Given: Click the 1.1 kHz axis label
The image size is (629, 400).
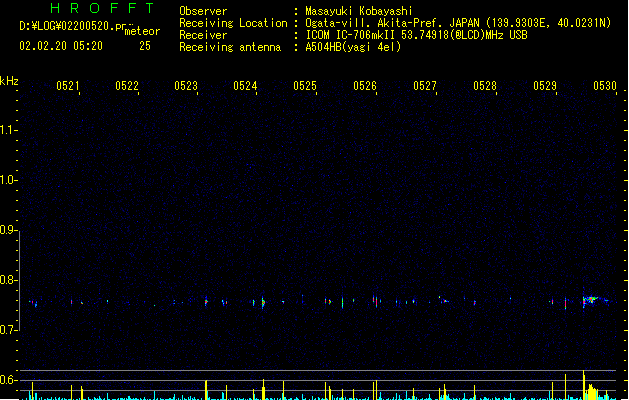Looking at the screenshot, I should 7,130.
